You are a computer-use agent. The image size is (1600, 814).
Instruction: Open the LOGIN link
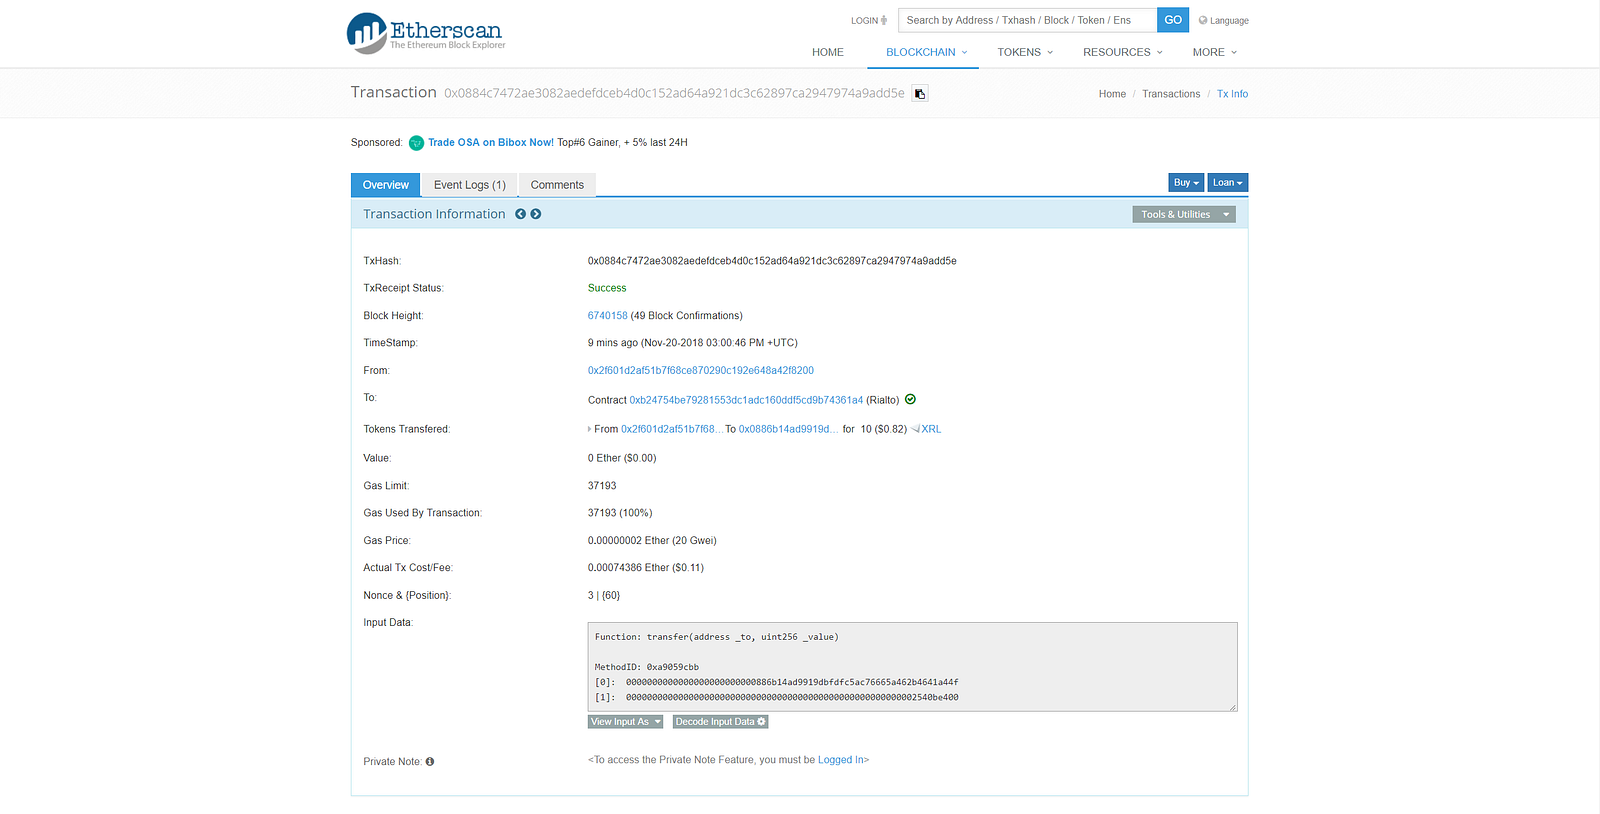[869, 20]
